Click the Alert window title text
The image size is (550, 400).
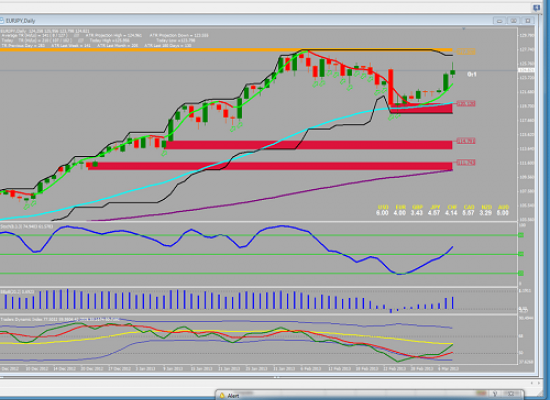[x=233, y=396]
